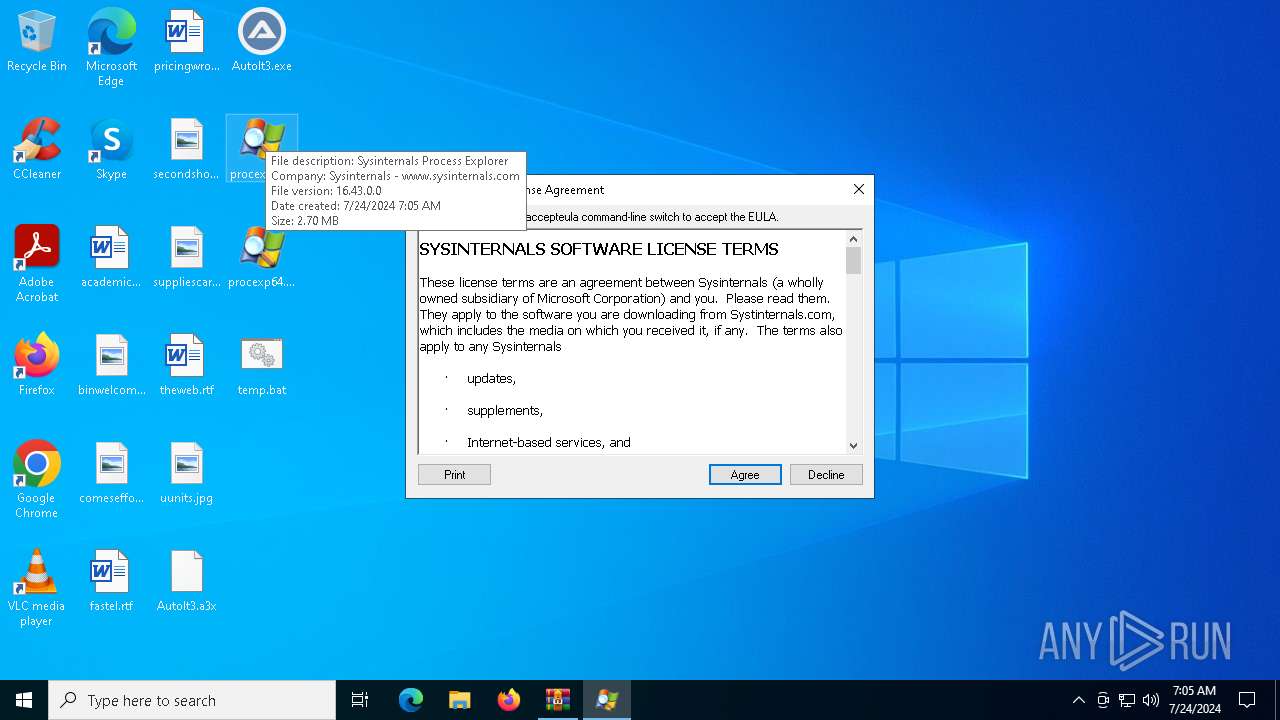The image size is (1280, 720).
Task: Select the highlighted procexp desktop icon
Action: point(262,149)
